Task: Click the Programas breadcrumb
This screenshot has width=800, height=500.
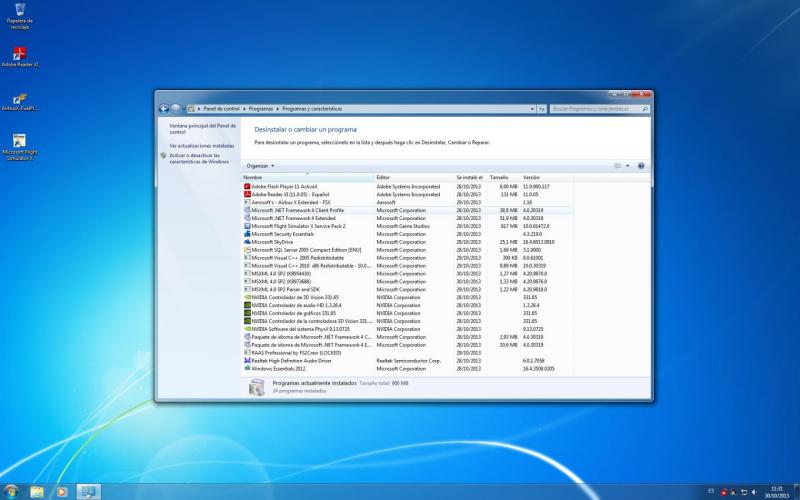Action: (x=261, y=109)
